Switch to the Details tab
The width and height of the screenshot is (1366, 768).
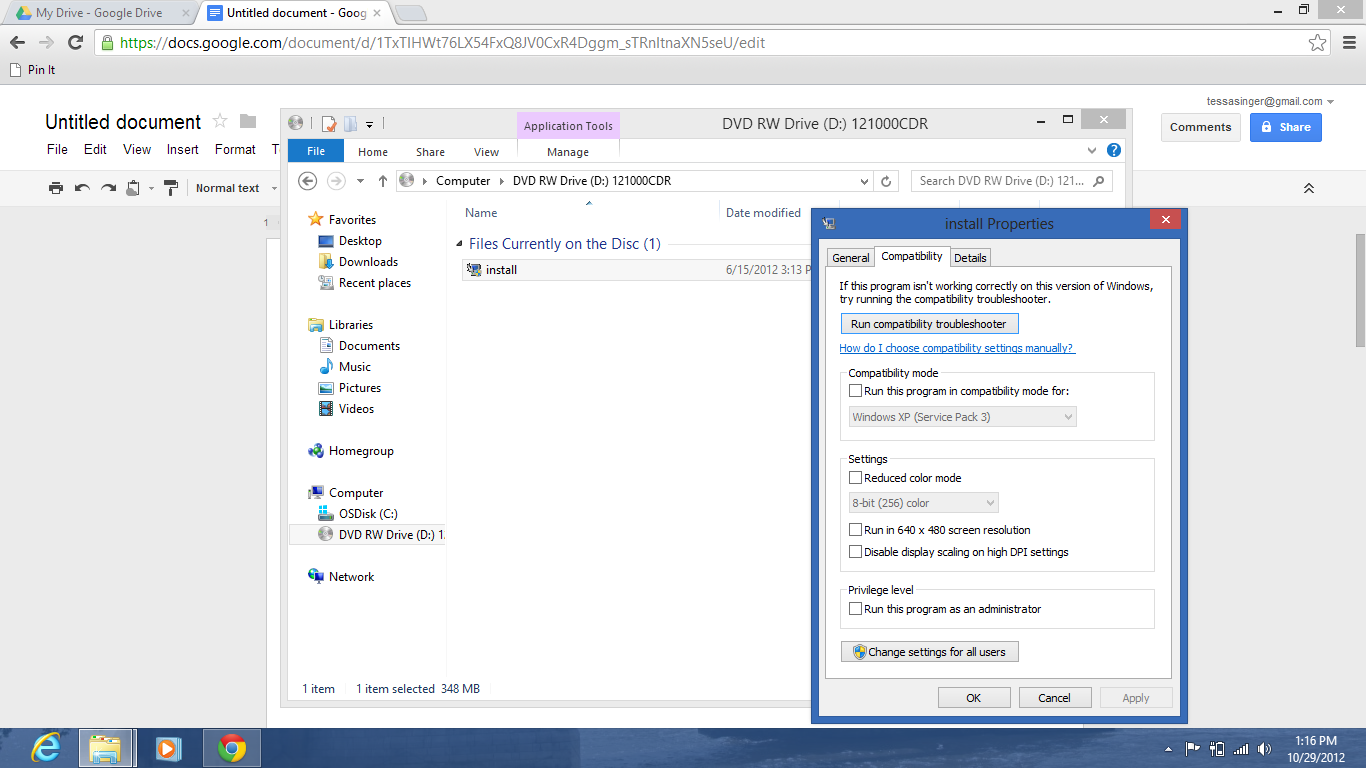click(969, 258)
